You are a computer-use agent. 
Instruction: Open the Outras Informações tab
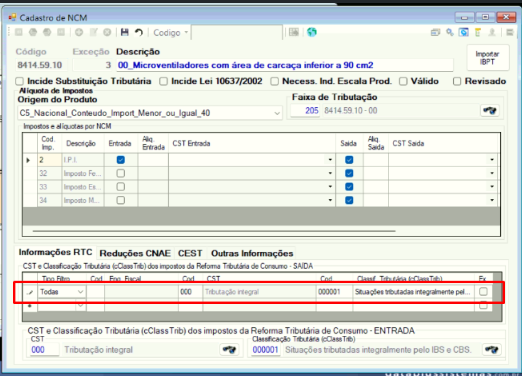click(252, 253)
